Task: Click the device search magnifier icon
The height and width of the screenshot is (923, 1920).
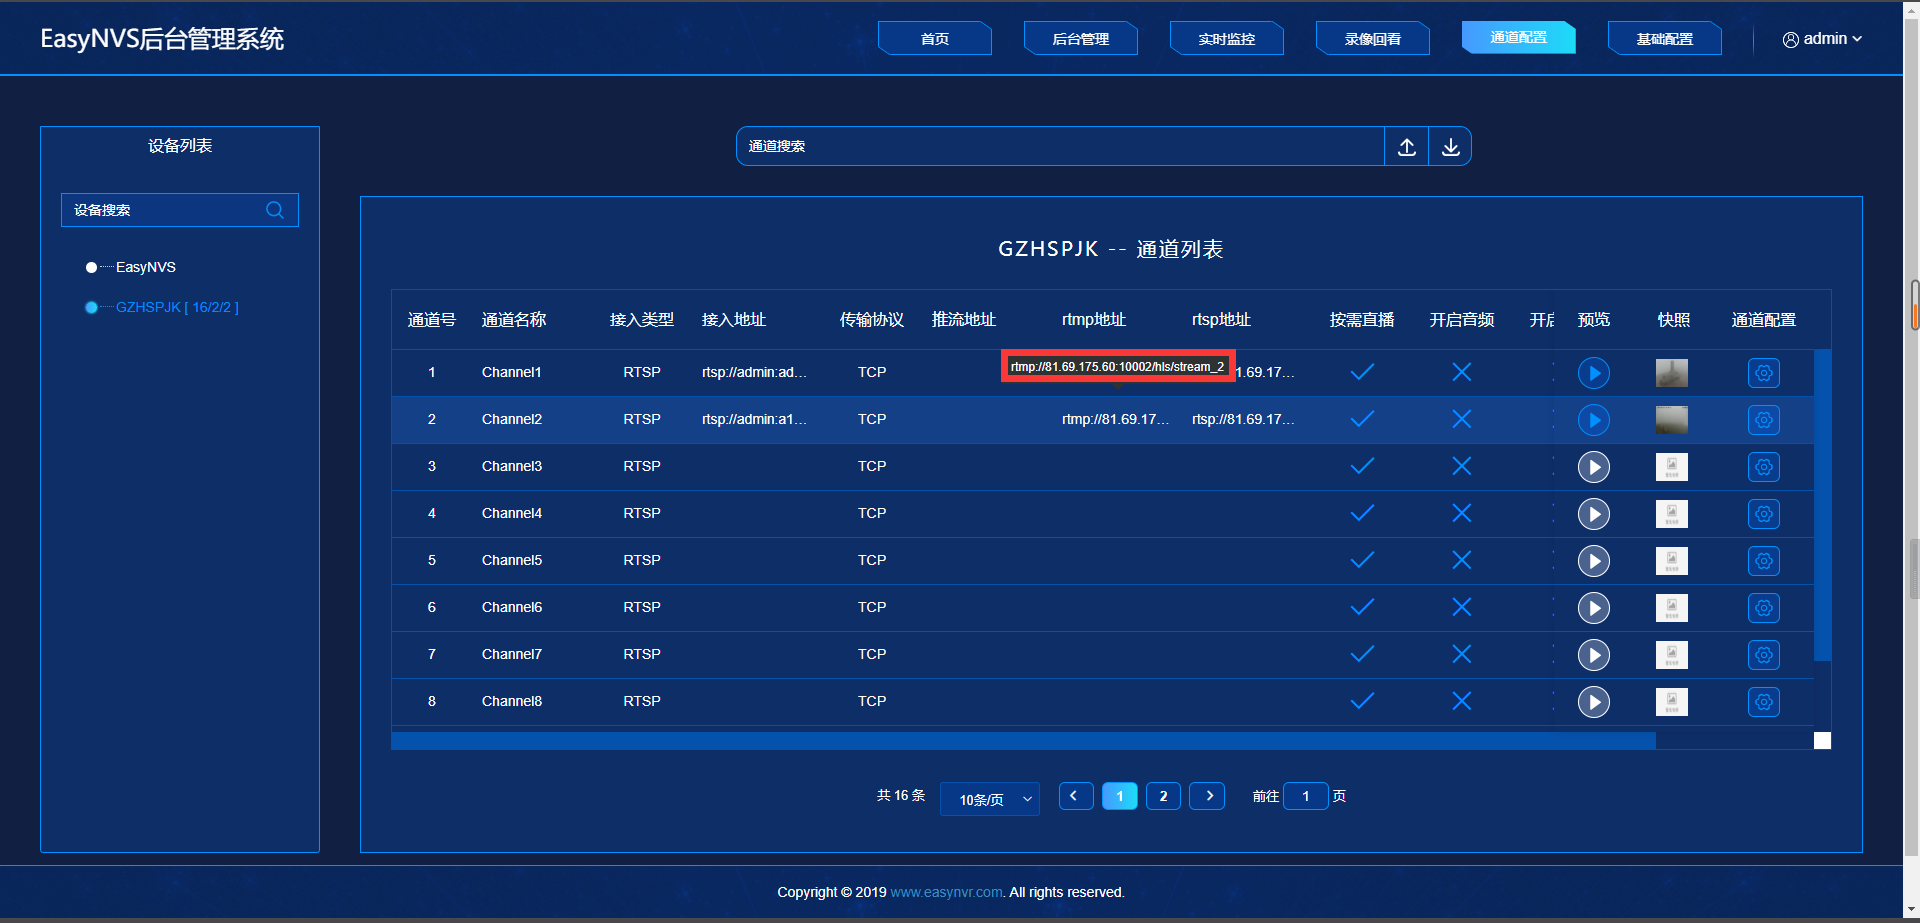Action: tap(275, 210)
